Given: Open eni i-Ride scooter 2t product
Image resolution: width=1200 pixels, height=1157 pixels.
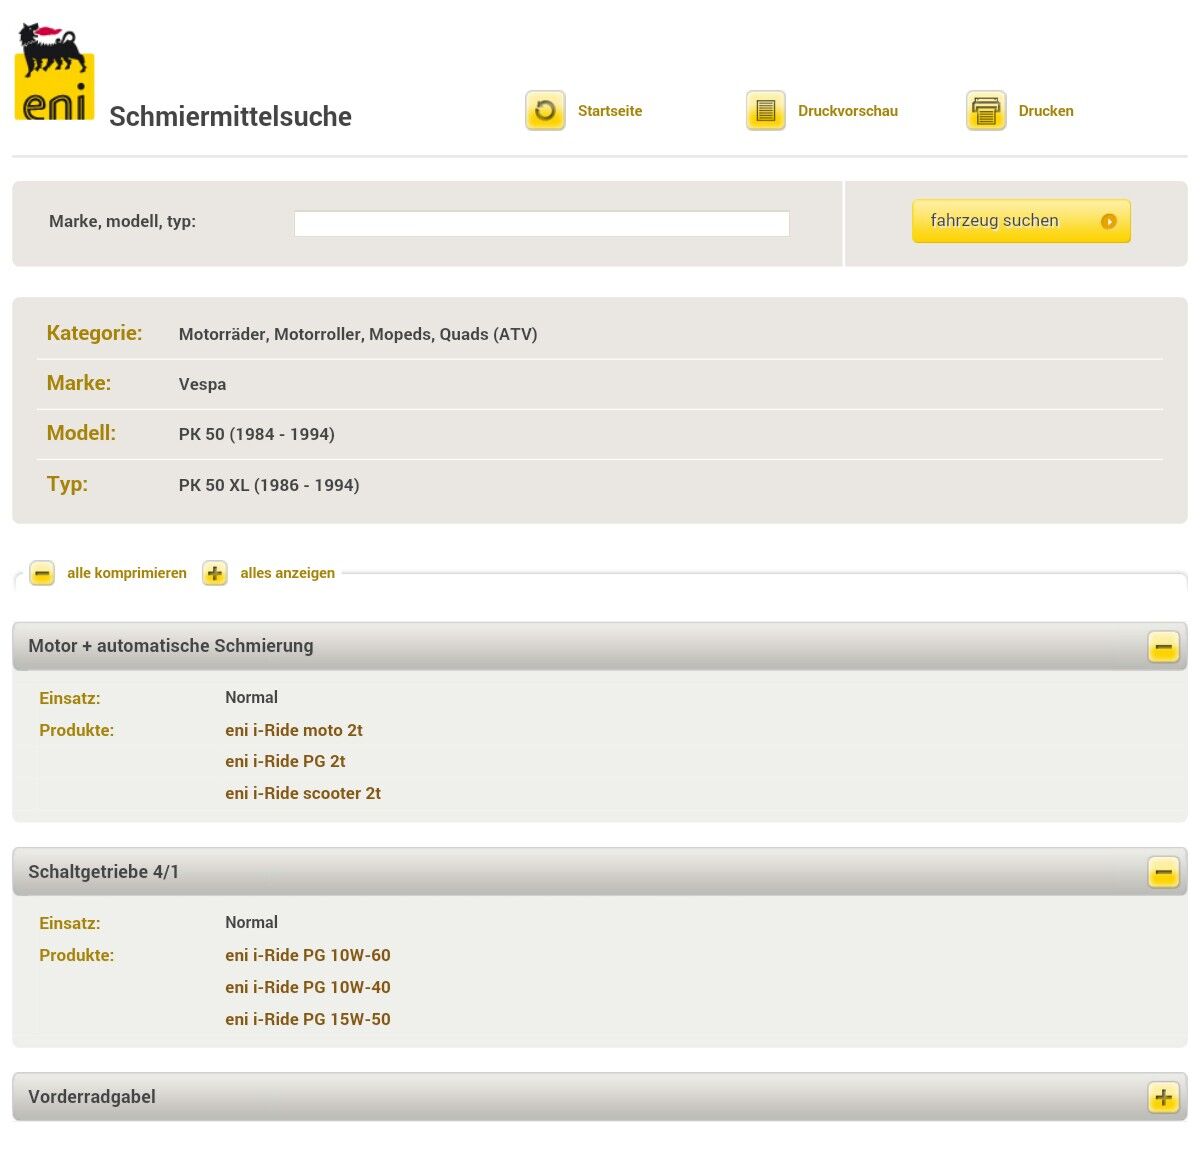Looking at the screenshot, I should (303, 793).
